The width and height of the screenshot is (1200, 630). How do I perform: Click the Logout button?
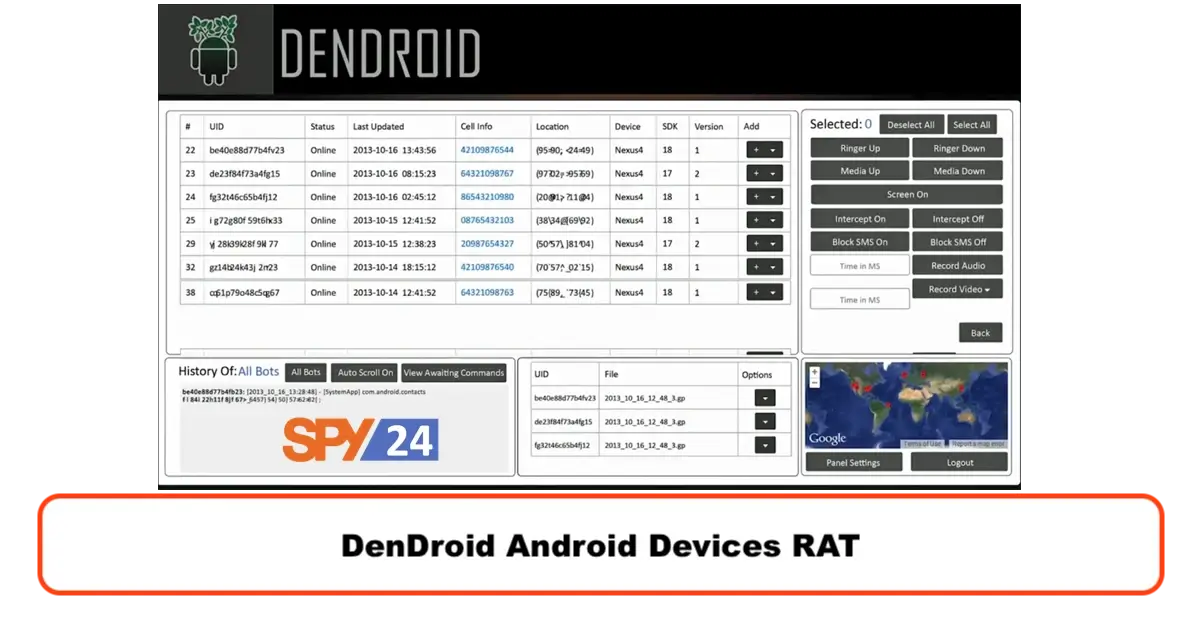click(x=960, y=462)
